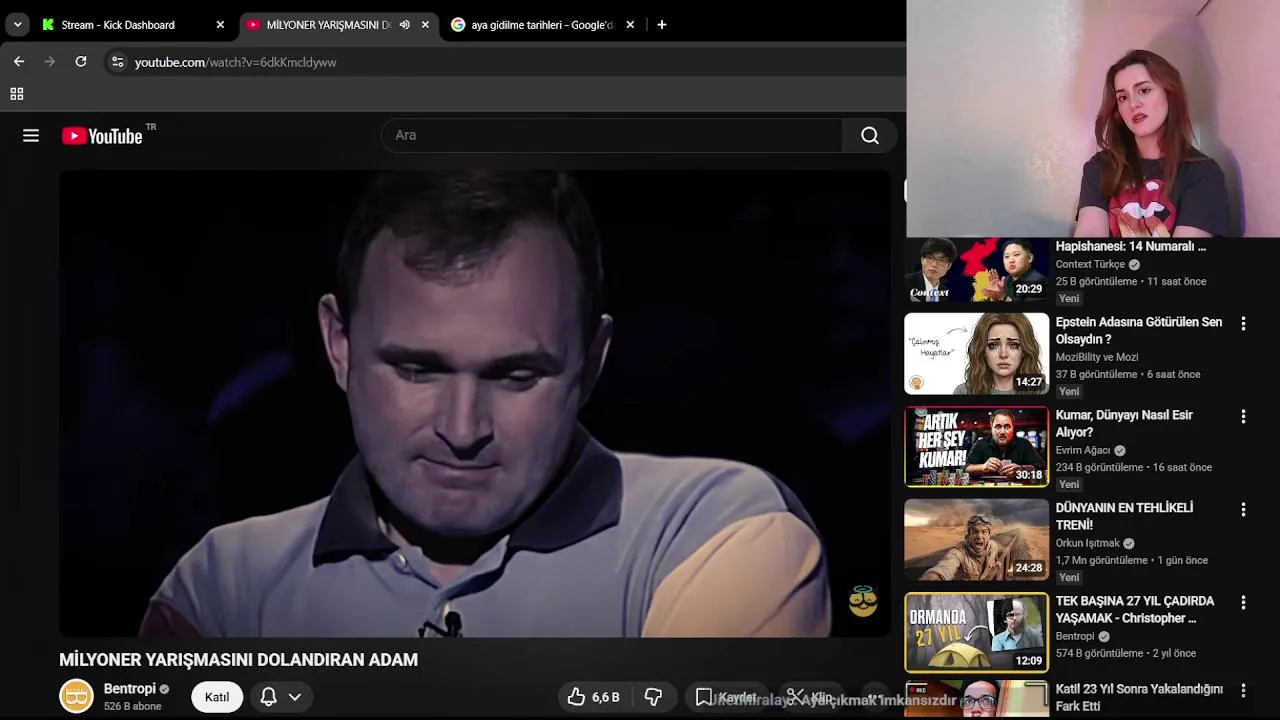
Task: Go forward with browser forward arrow
Action: [50, 62]
